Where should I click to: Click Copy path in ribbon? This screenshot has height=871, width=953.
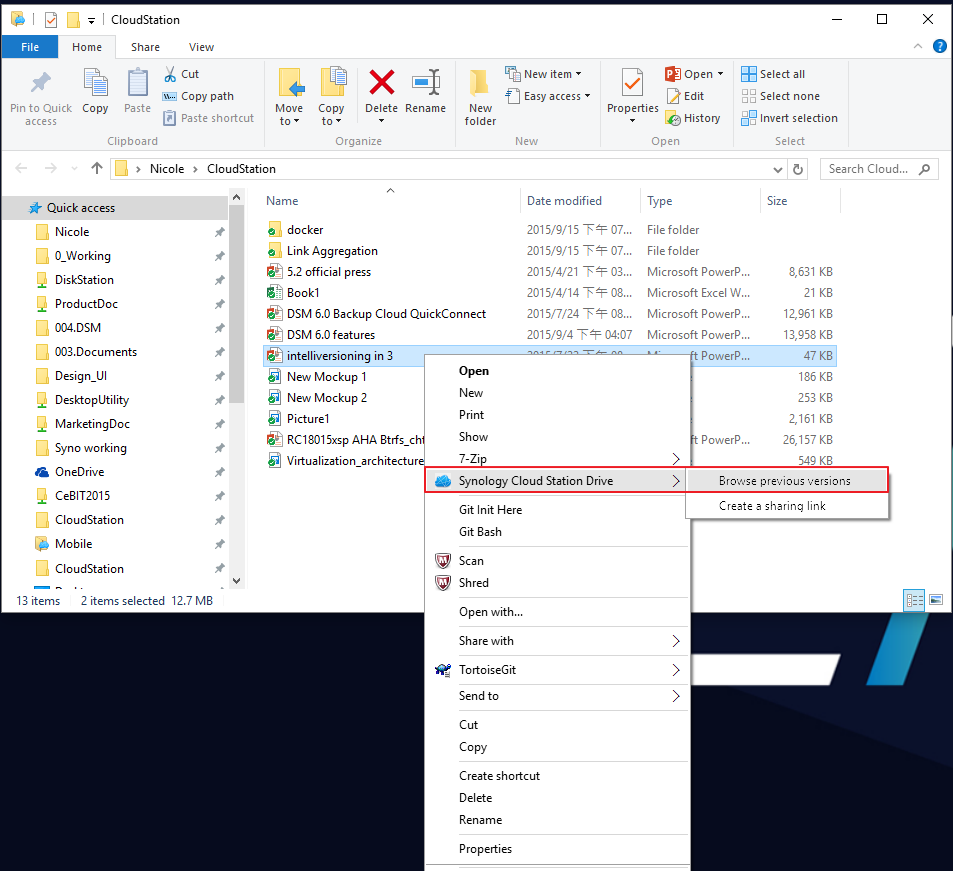198,96
